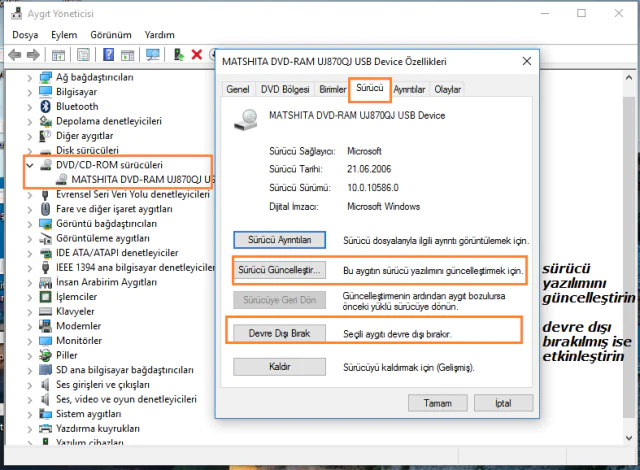The height and width of the screenshot is (470, 640).
Task: Click the driver date value 21.06.2006
Action: pyautogui.click(x=369, y=169)
